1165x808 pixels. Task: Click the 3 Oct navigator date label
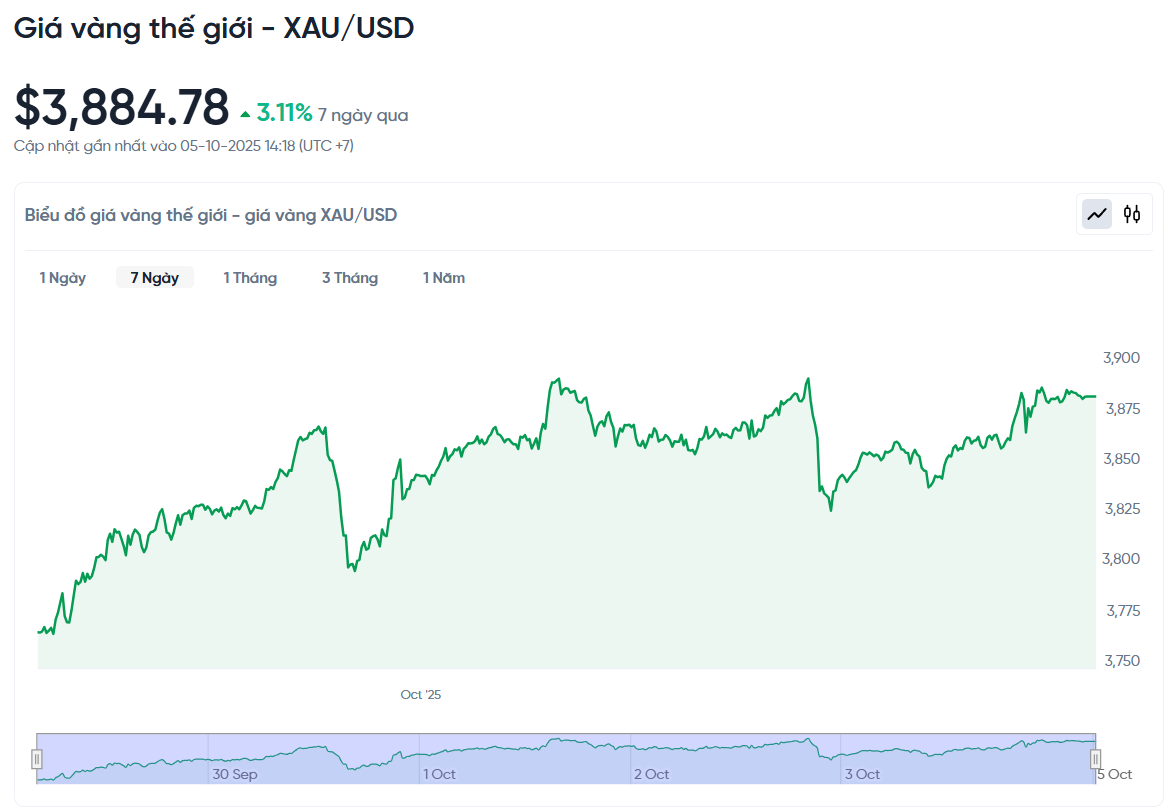pyautogui.click(x=863, y=774)
